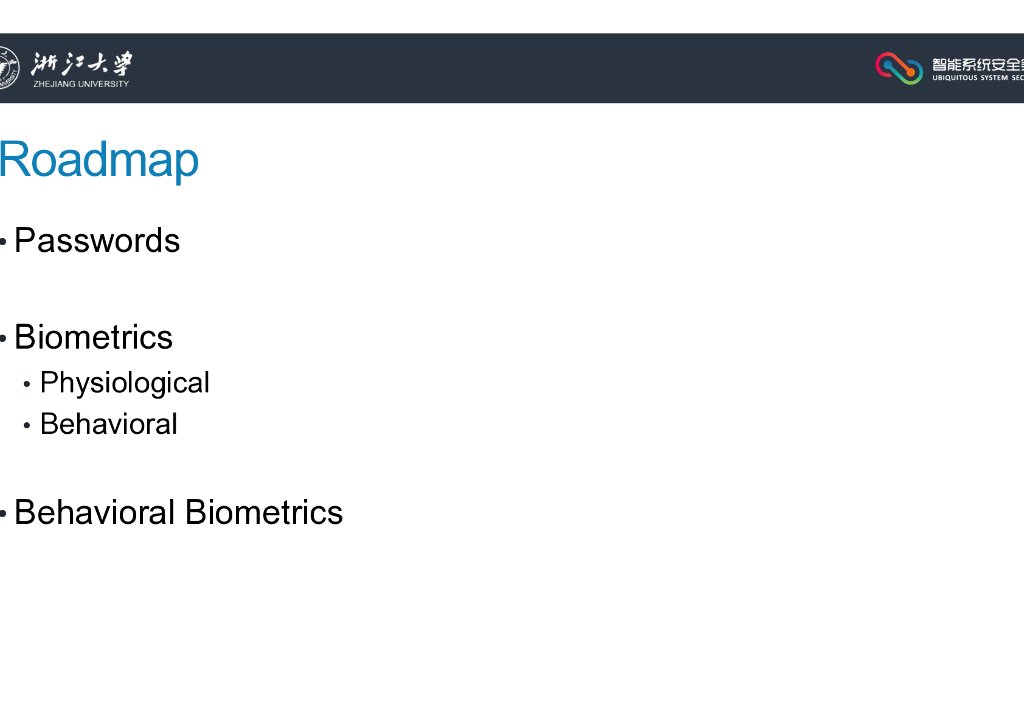This screenshot has height=724, width=1024.
Task: Click the word Behavioral in the last bullet
Action: click(x=95, y=513)
